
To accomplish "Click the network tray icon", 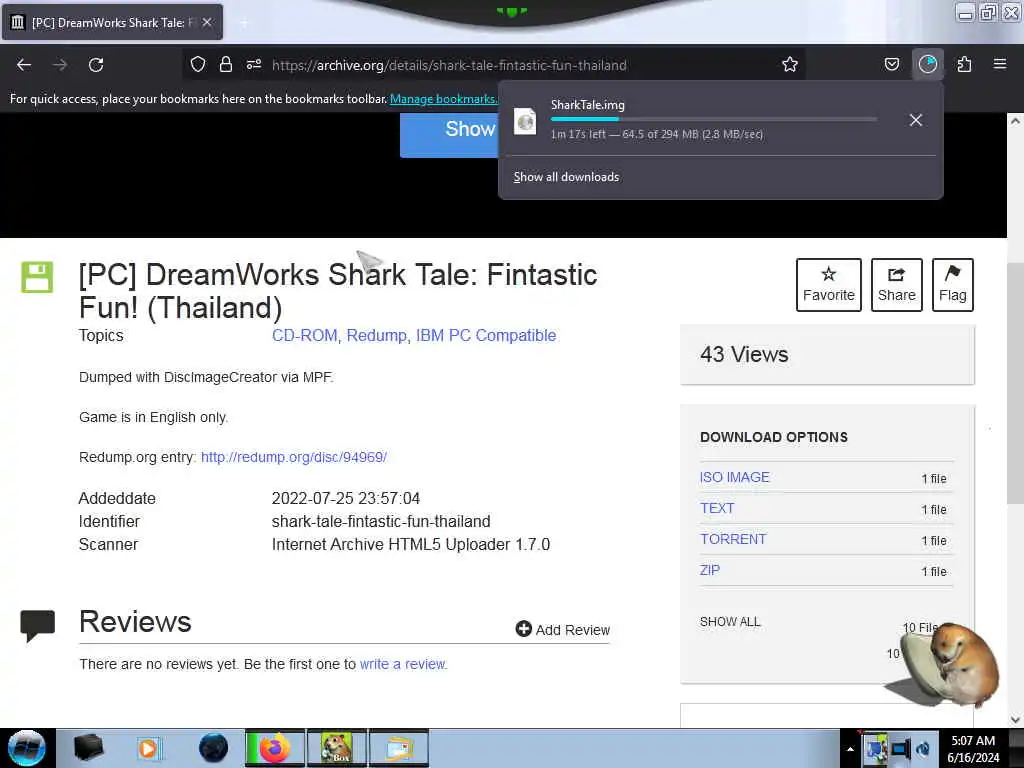I will click(x=900, y=748).
